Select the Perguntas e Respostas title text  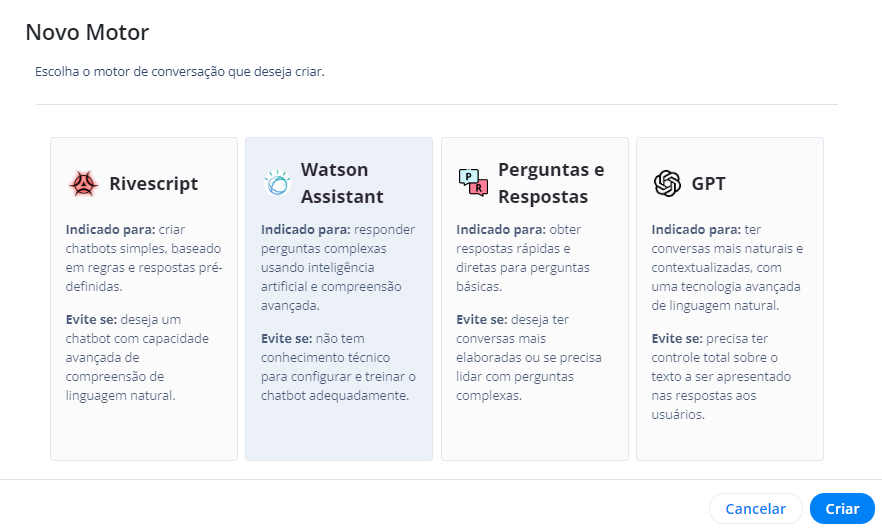(x=551, y=183)
